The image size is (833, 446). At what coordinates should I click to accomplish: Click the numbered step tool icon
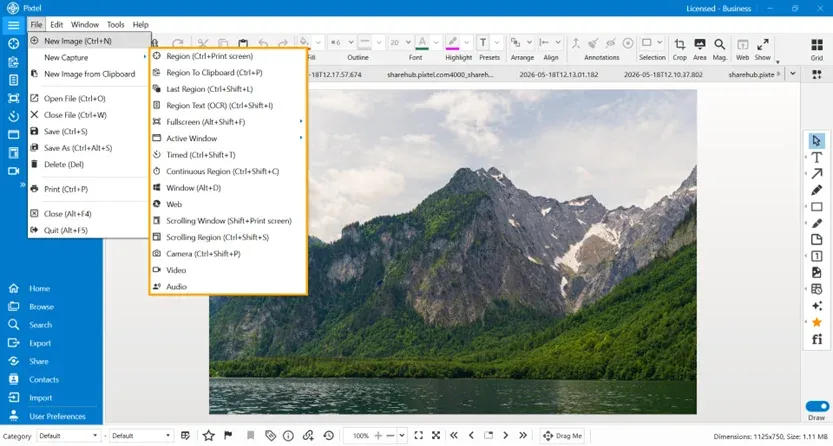coord(817,256)
